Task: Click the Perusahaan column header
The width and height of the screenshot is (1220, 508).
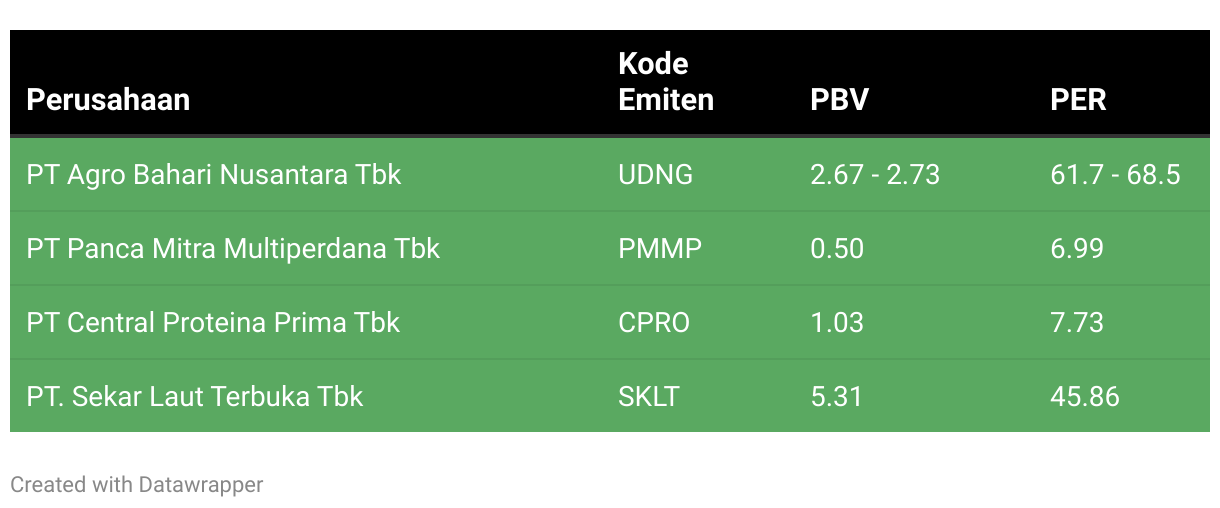Action: point(108,100)
